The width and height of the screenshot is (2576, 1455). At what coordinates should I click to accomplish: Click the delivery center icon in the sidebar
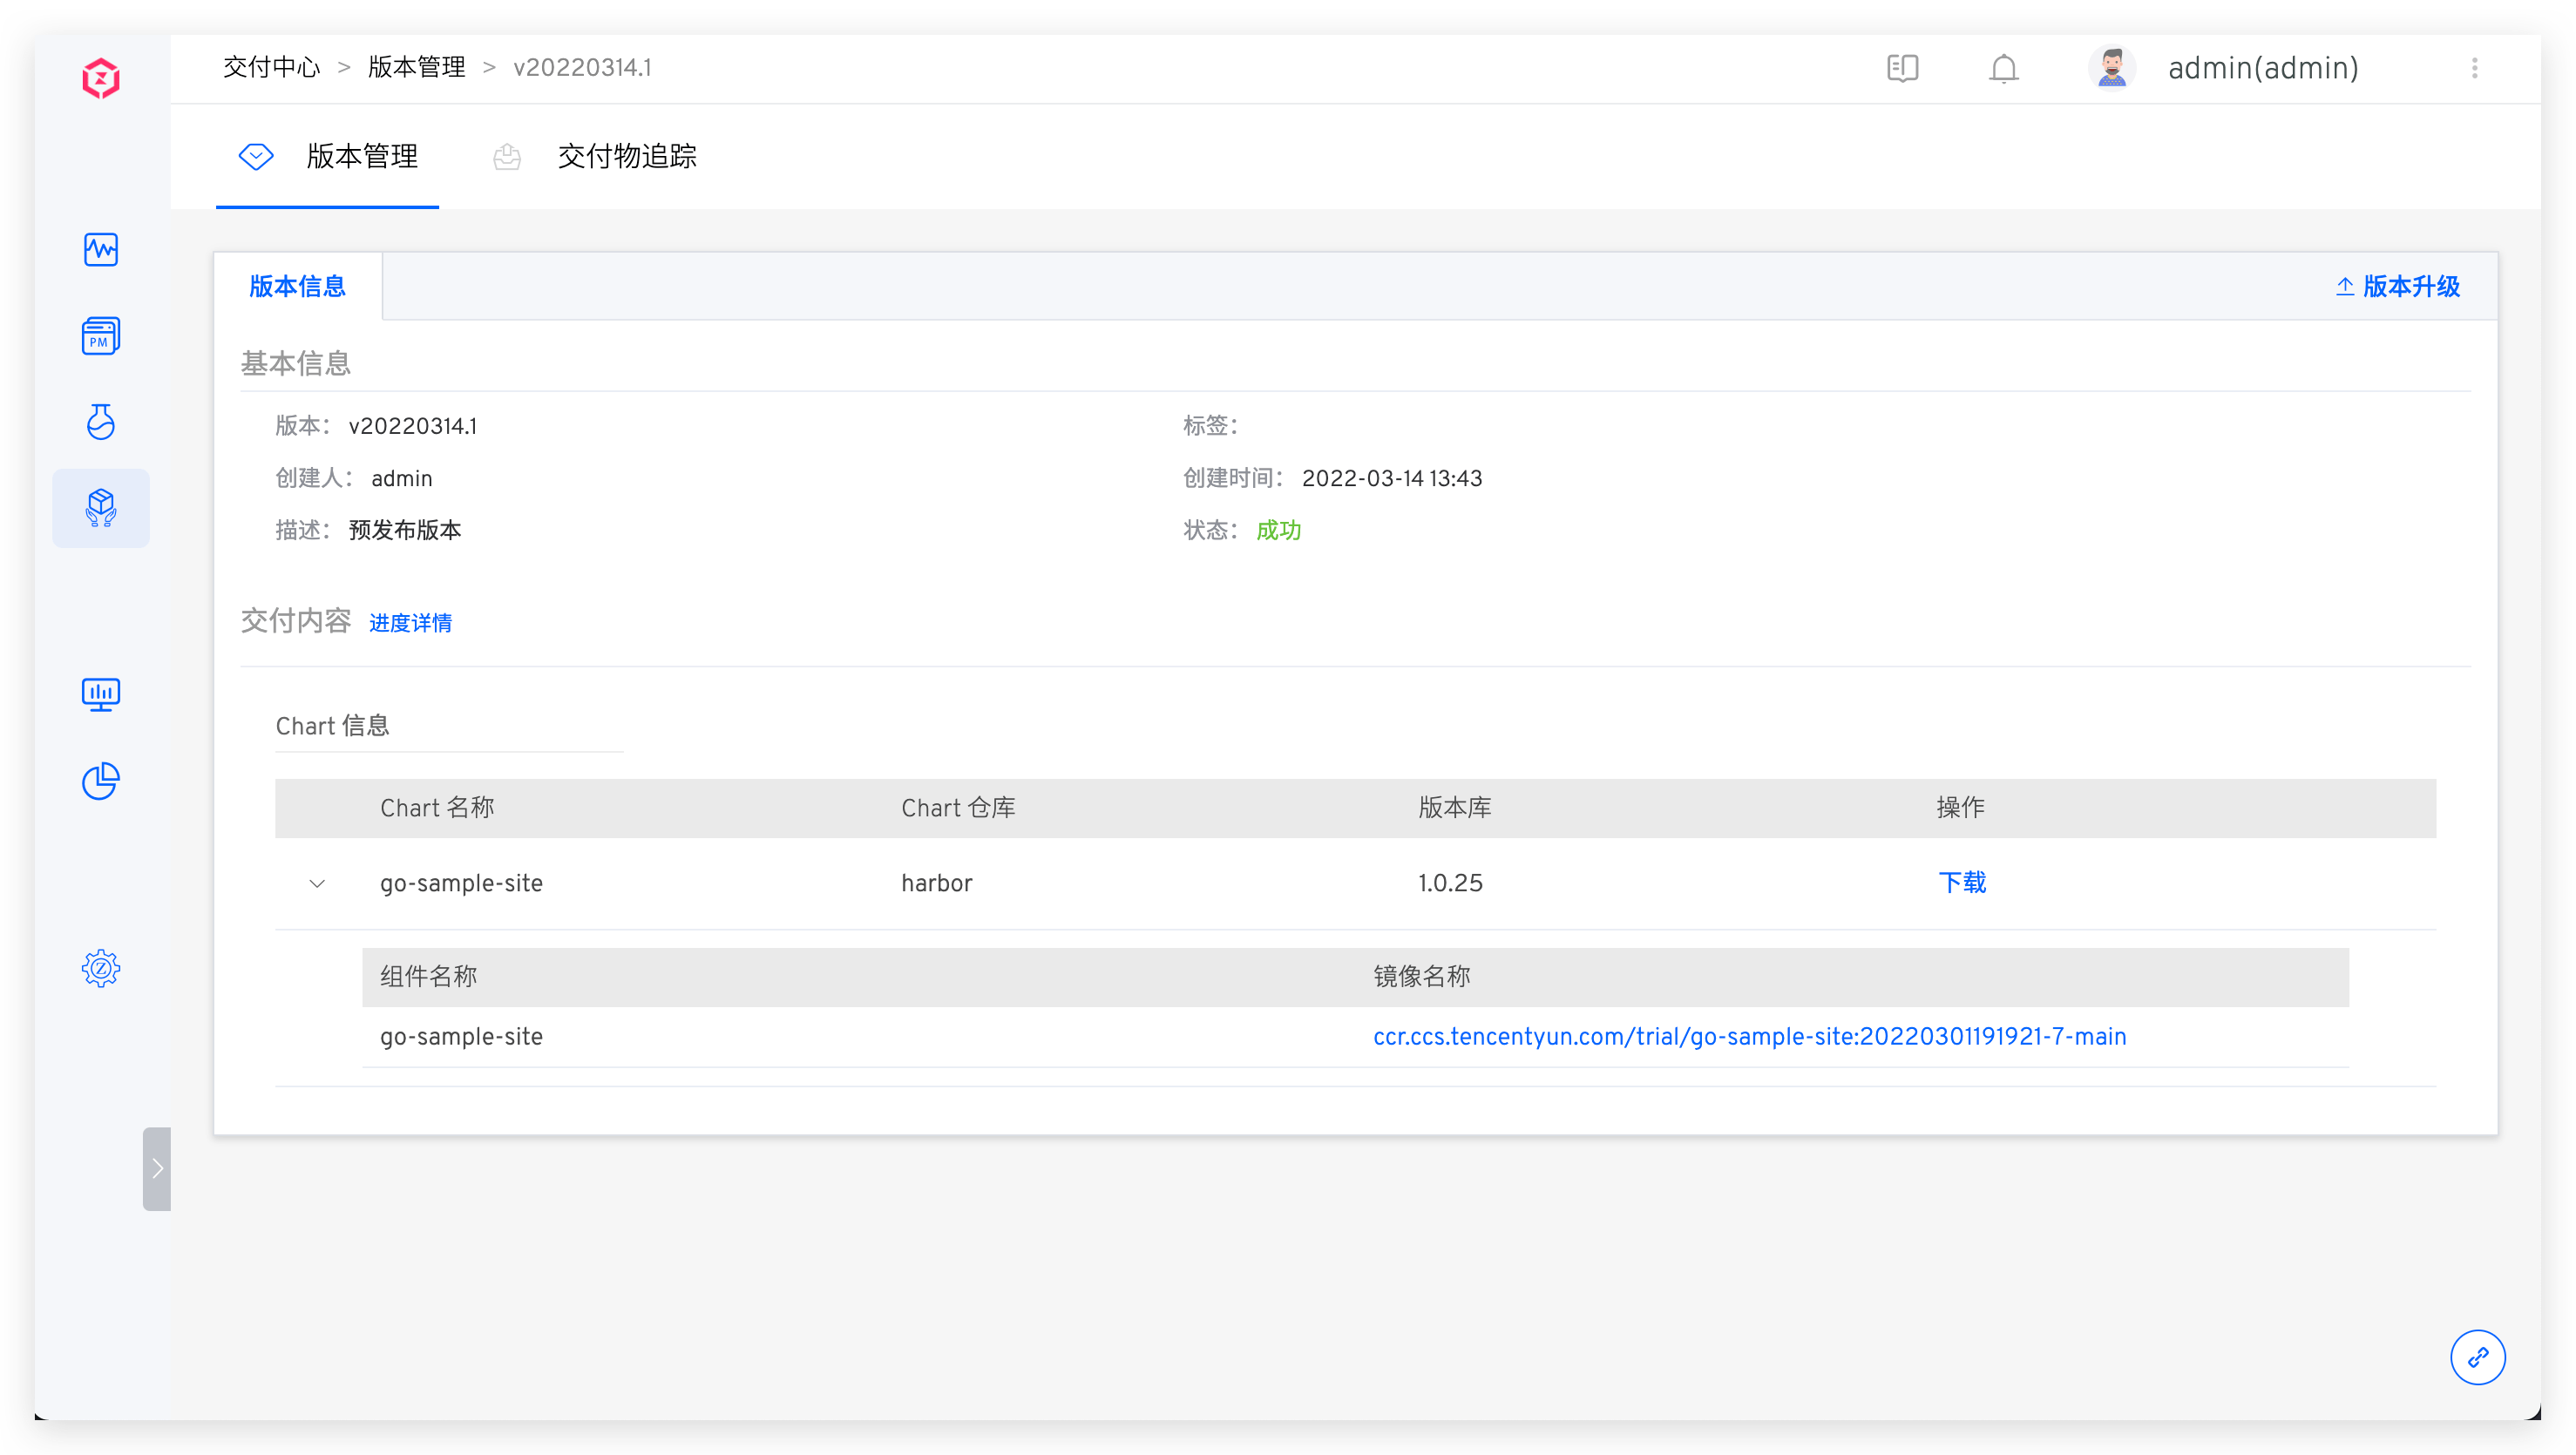tap(101, 508)
